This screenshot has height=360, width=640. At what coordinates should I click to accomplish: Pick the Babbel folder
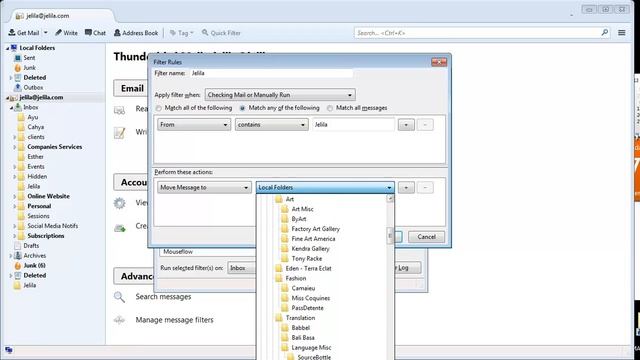point(300,328)
